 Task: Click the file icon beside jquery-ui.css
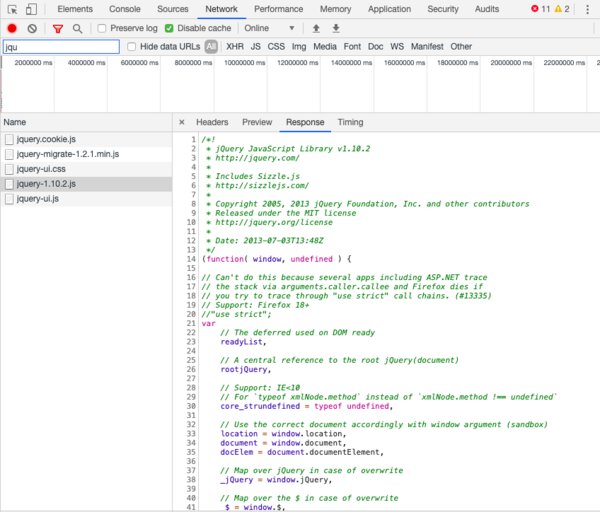(x=9, y=169)
